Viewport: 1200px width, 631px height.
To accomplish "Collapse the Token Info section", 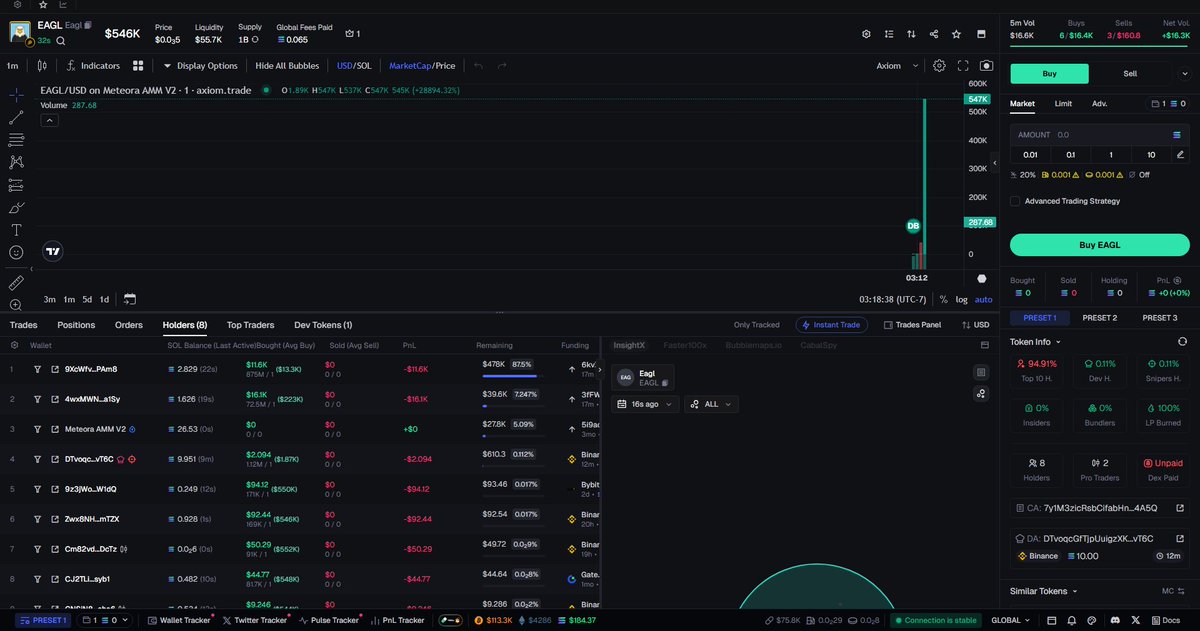I will click(1034, 342).
